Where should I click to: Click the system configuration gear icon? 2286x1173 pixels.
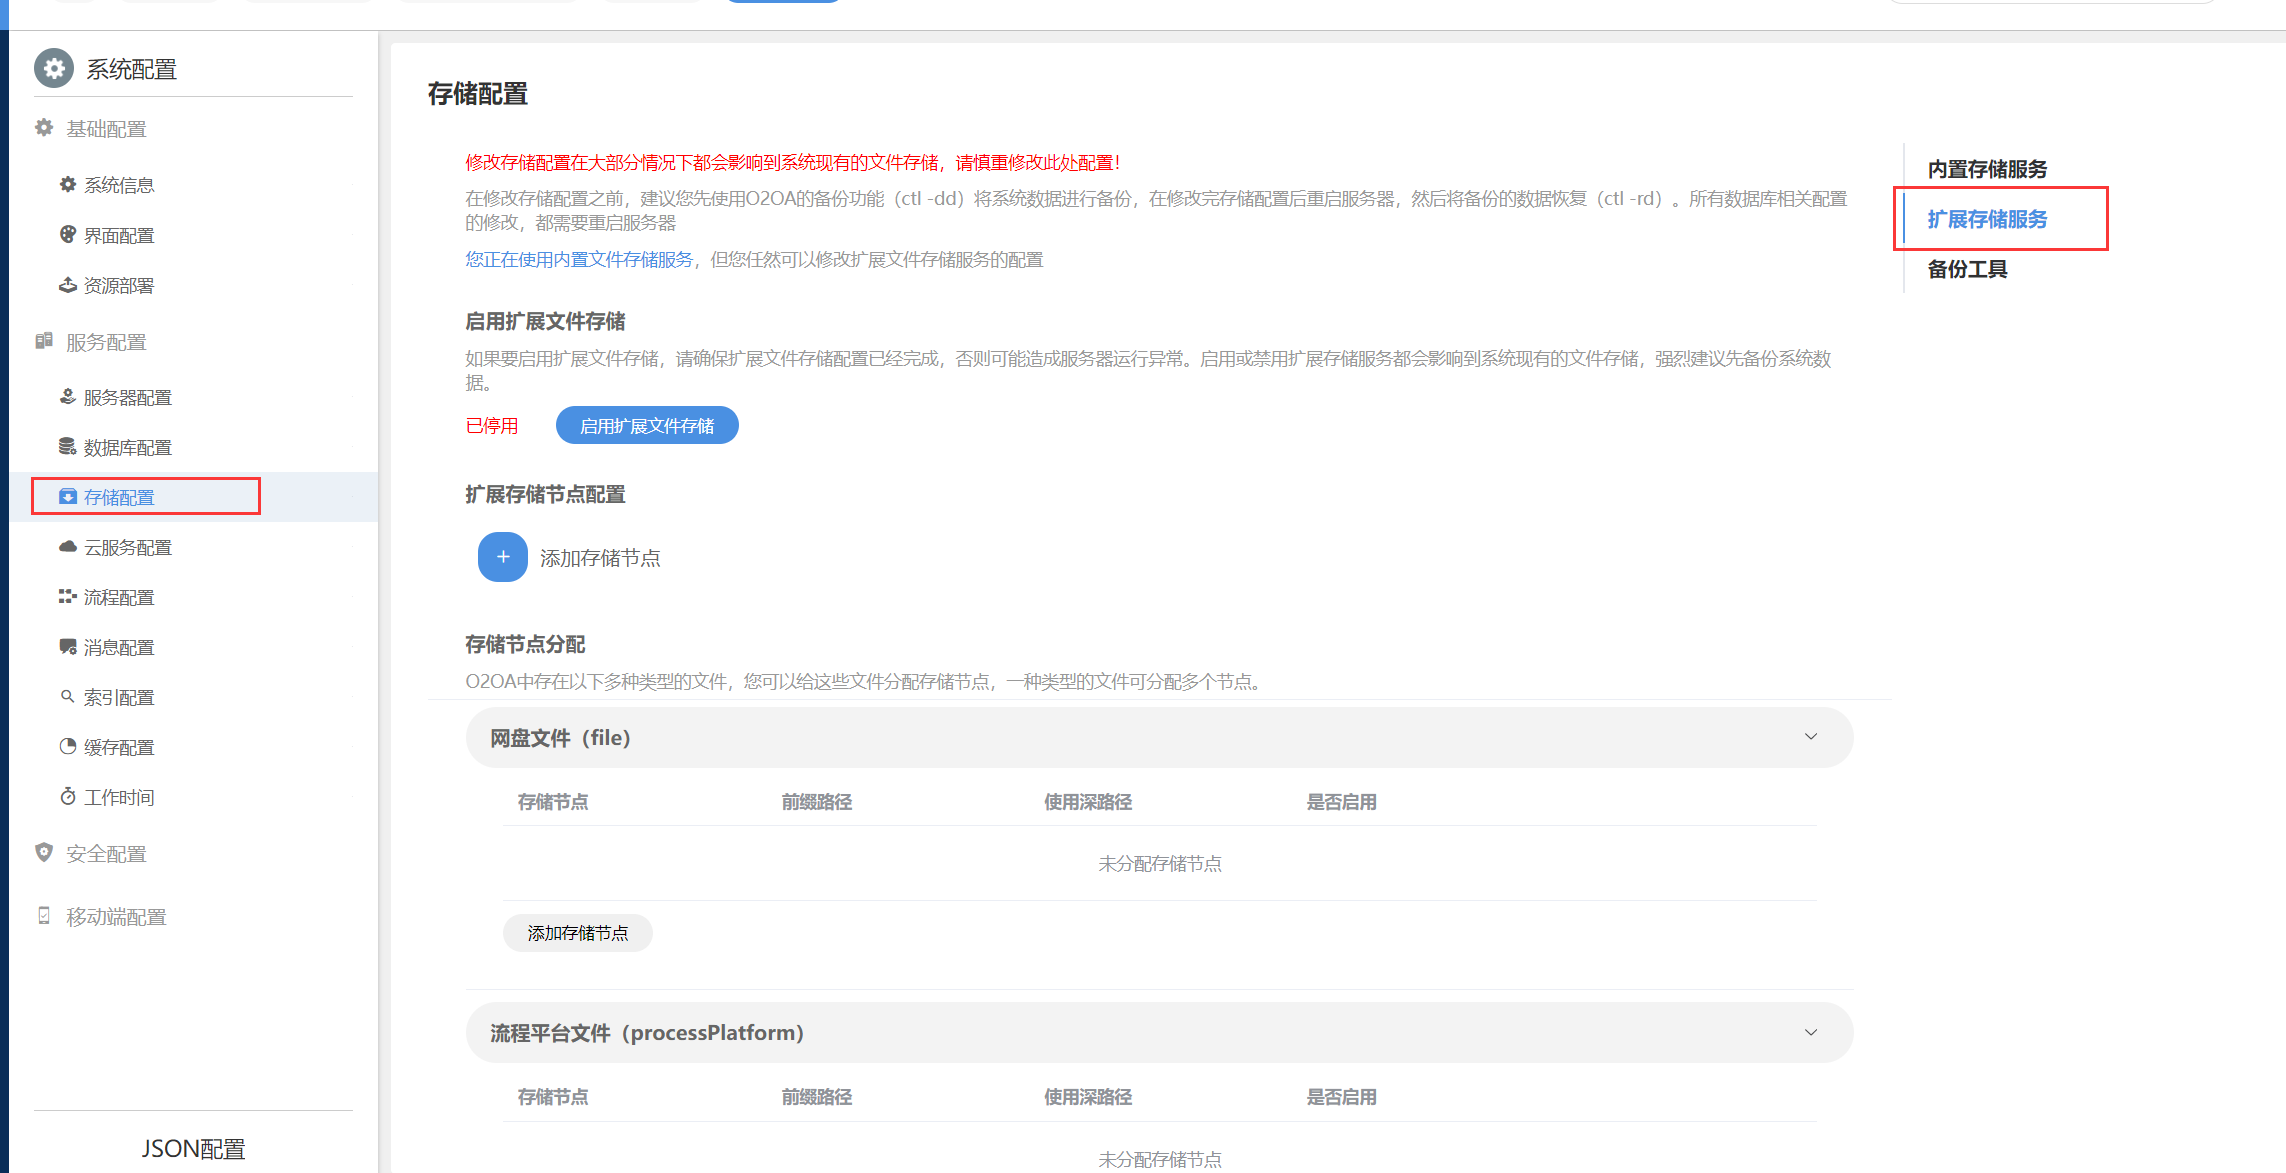point(54,68)
